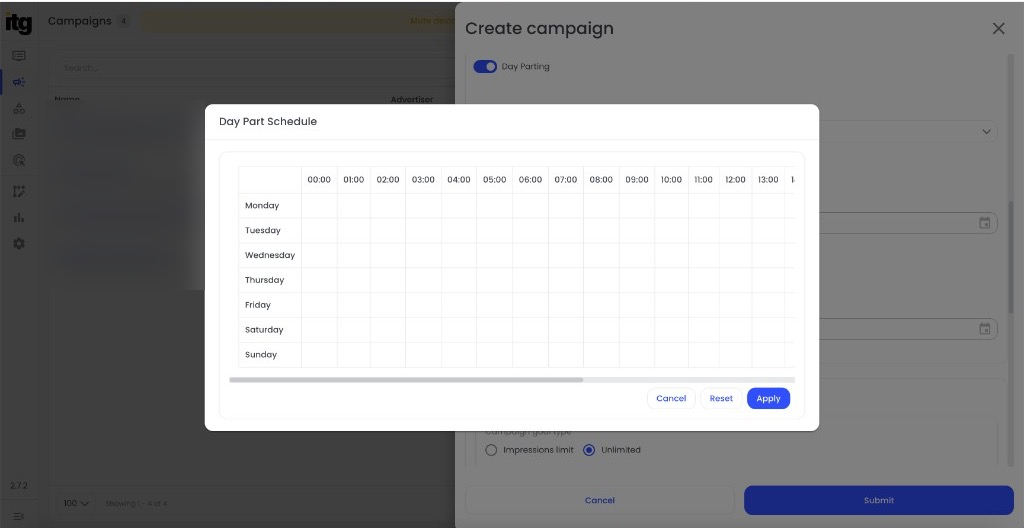The width and height of the screenshot is (1024, 528).
Task: Click the Saturday row label
Action: coord(264,330)
